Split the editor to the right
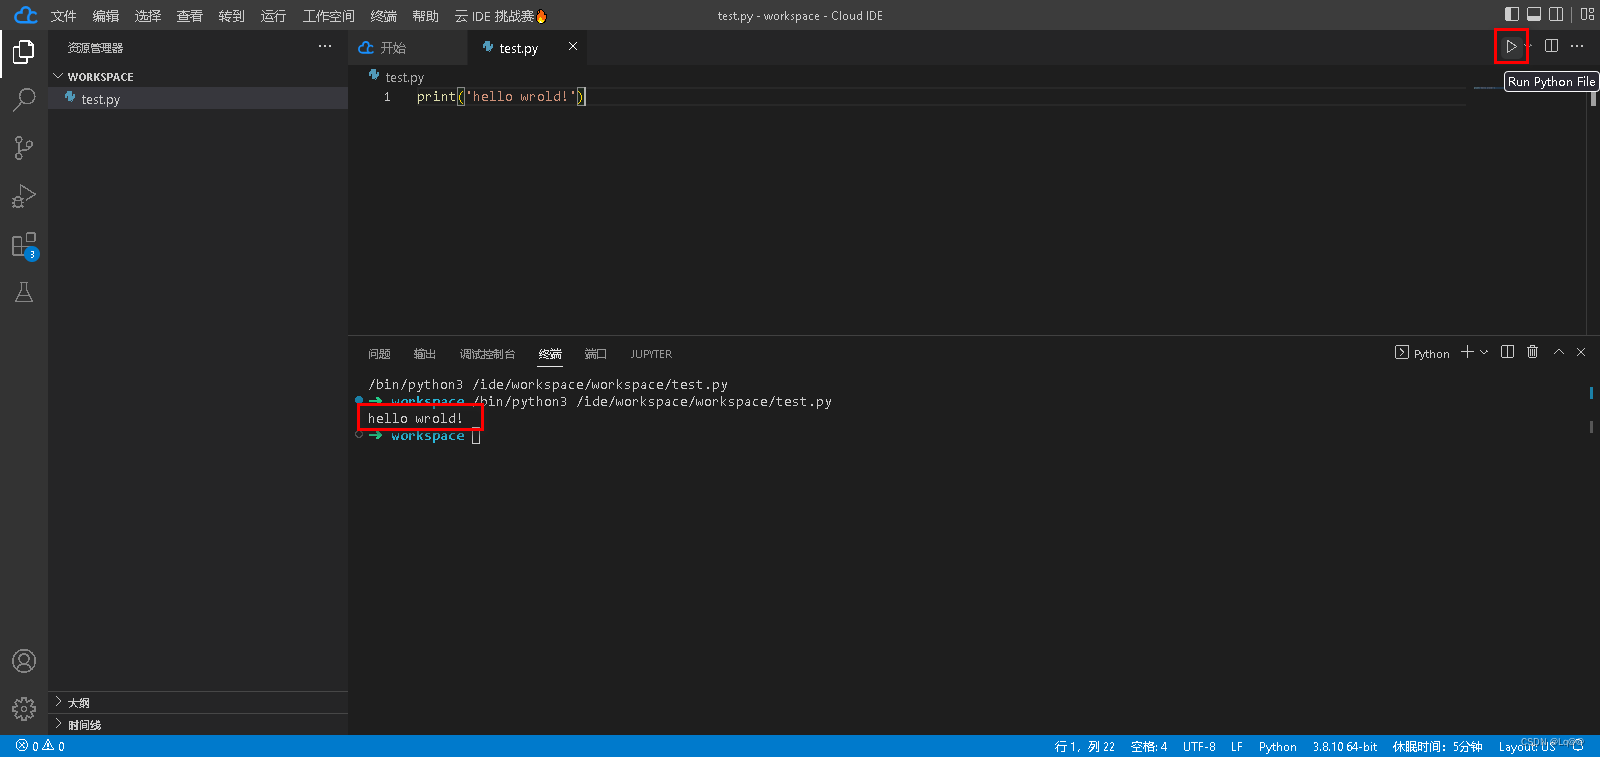The width and height of the screenshot is (1600, 757). [1551, 45]
